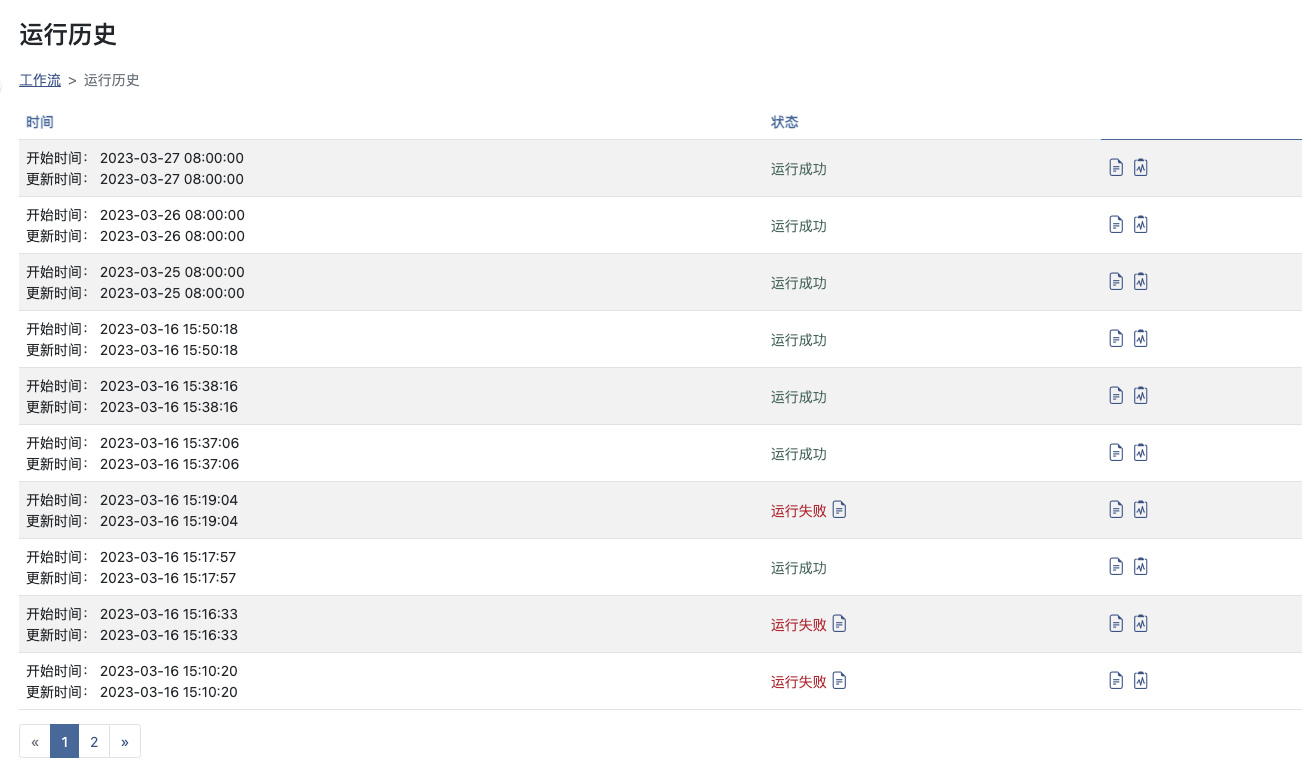Click the previous page « arrow

pos(35,742)
